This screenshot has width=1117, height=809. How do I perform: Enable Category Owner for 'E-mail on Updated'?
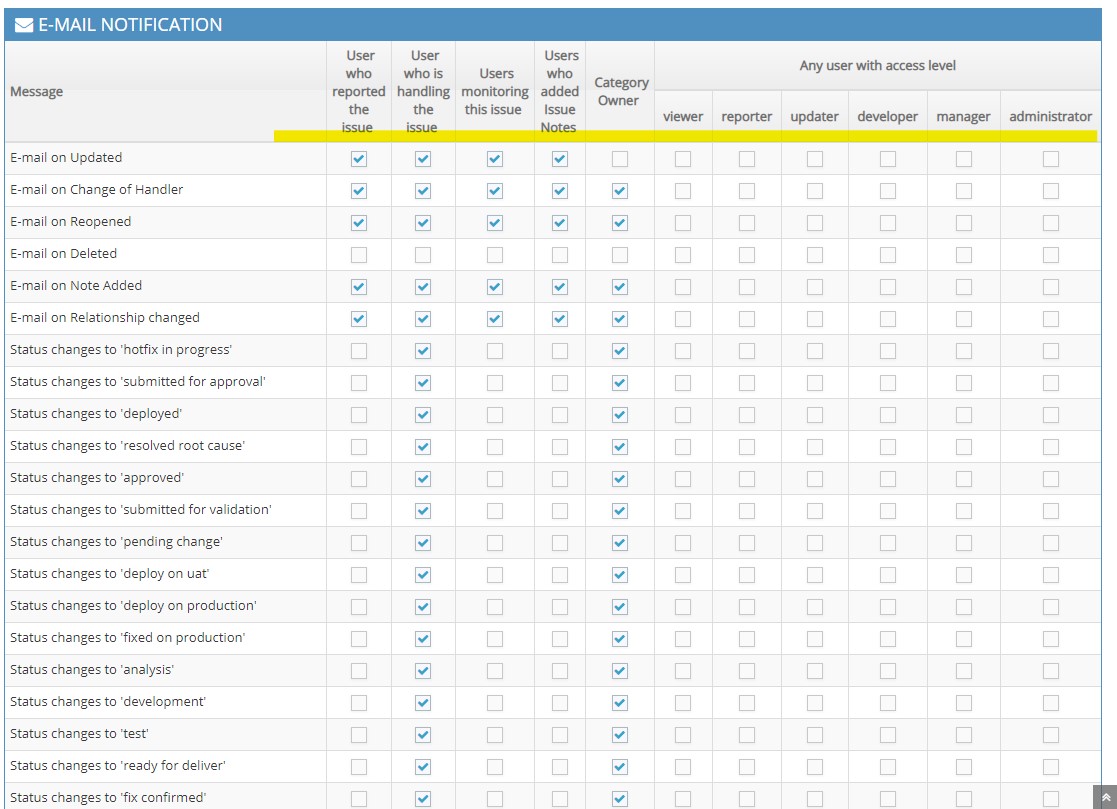pos(620,159)
